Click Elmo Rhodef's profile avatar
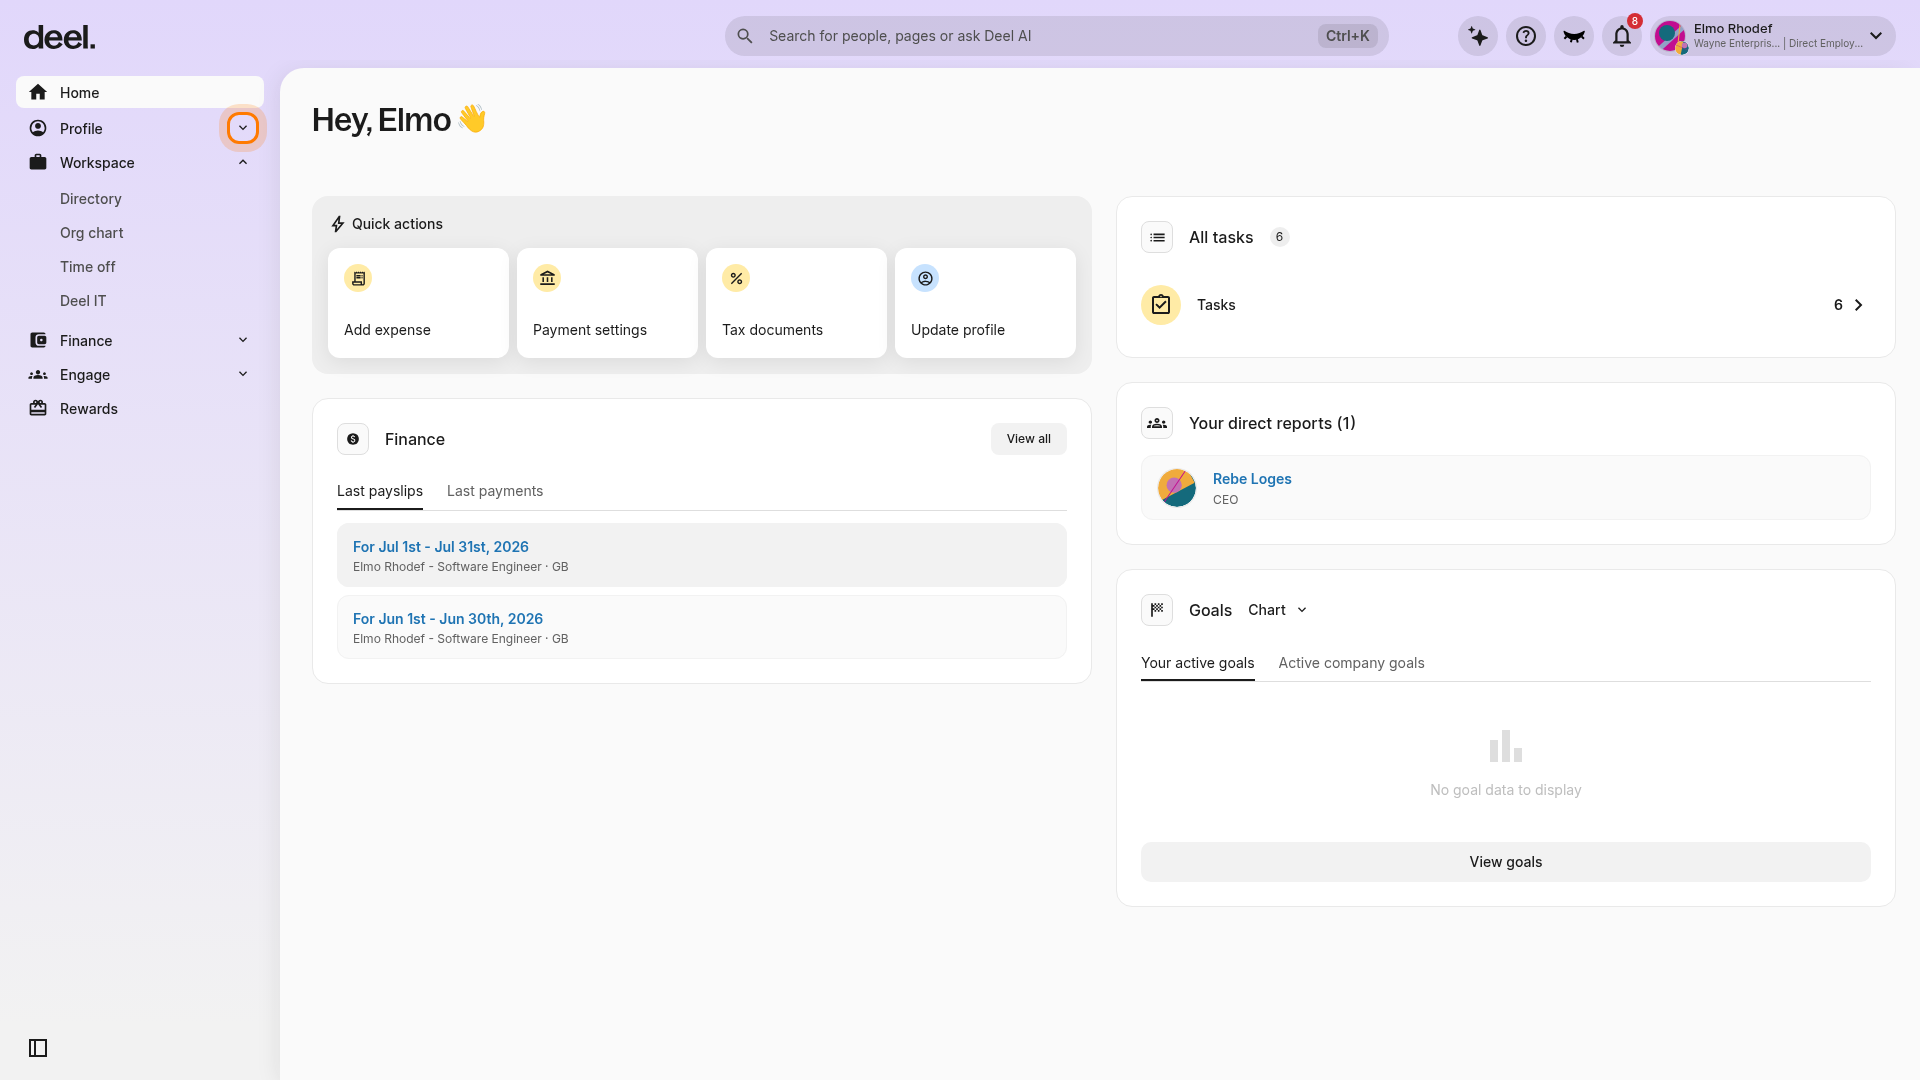 [1670, 36]
